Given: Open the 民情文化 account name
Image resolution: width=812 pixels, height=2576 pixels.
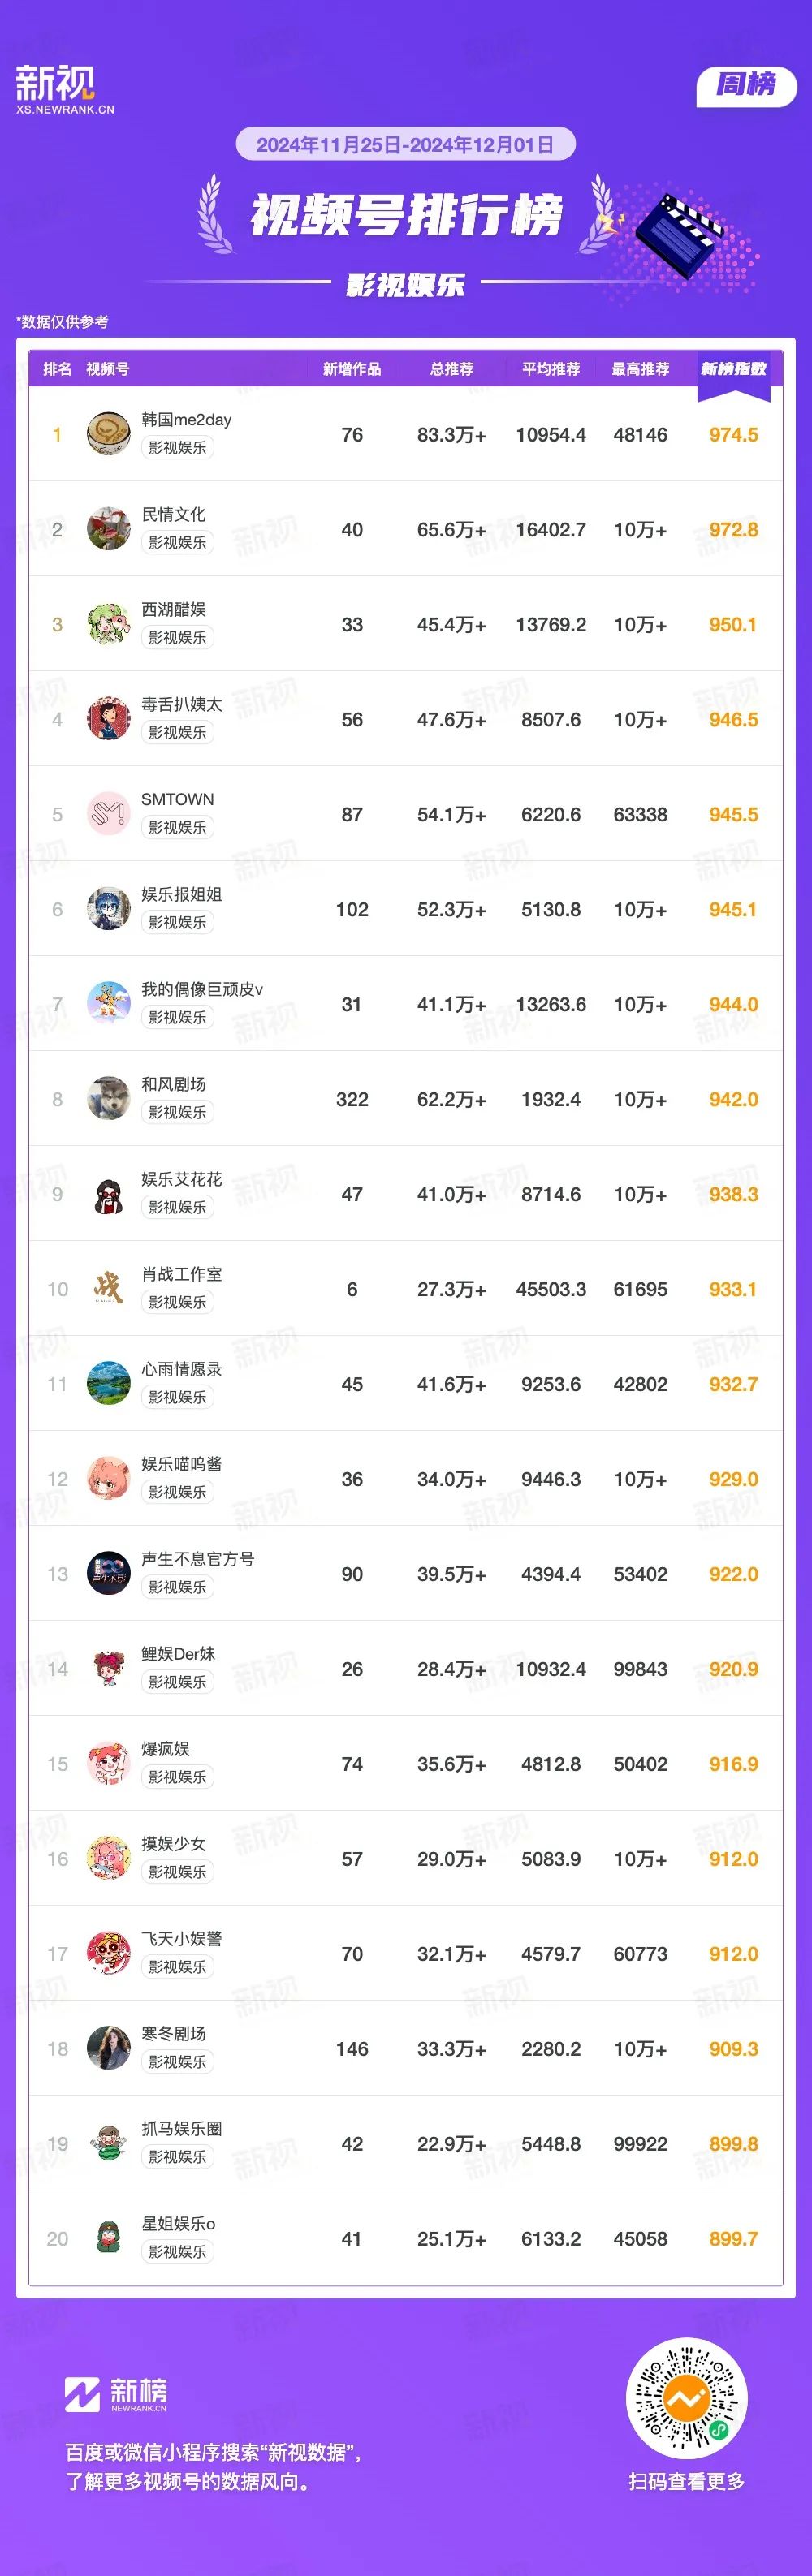Looking at the screenshot, I should point(173,514).
